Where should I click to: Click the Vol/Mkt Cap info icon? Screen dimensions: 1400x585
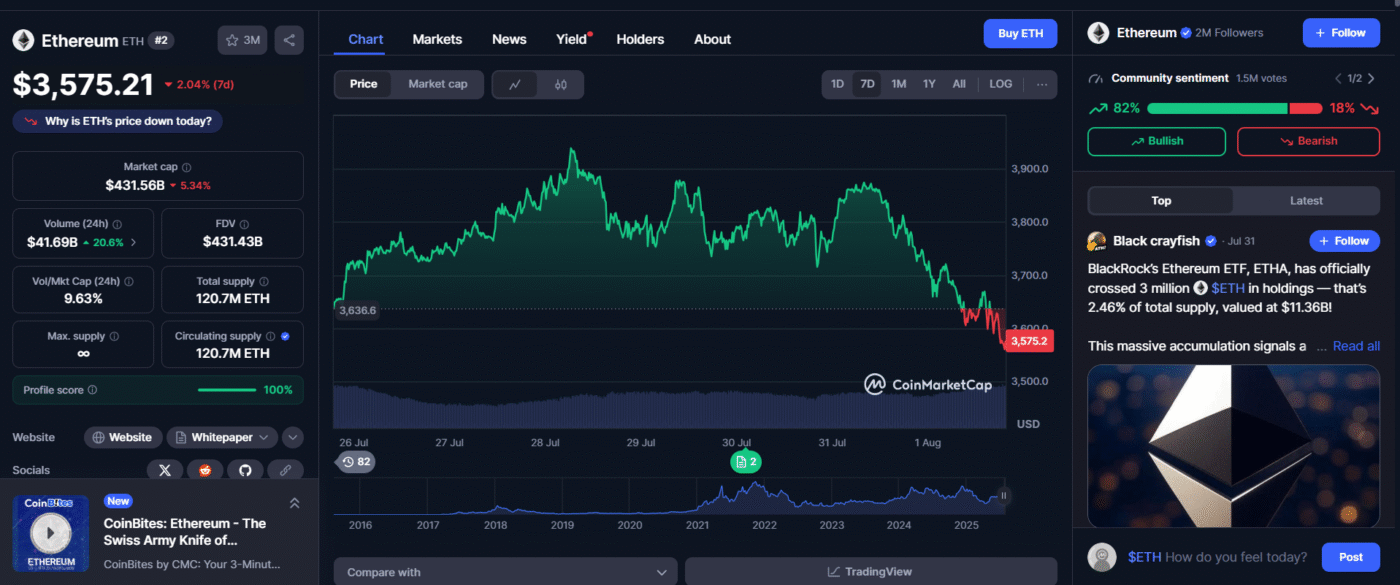pos(129,282)
